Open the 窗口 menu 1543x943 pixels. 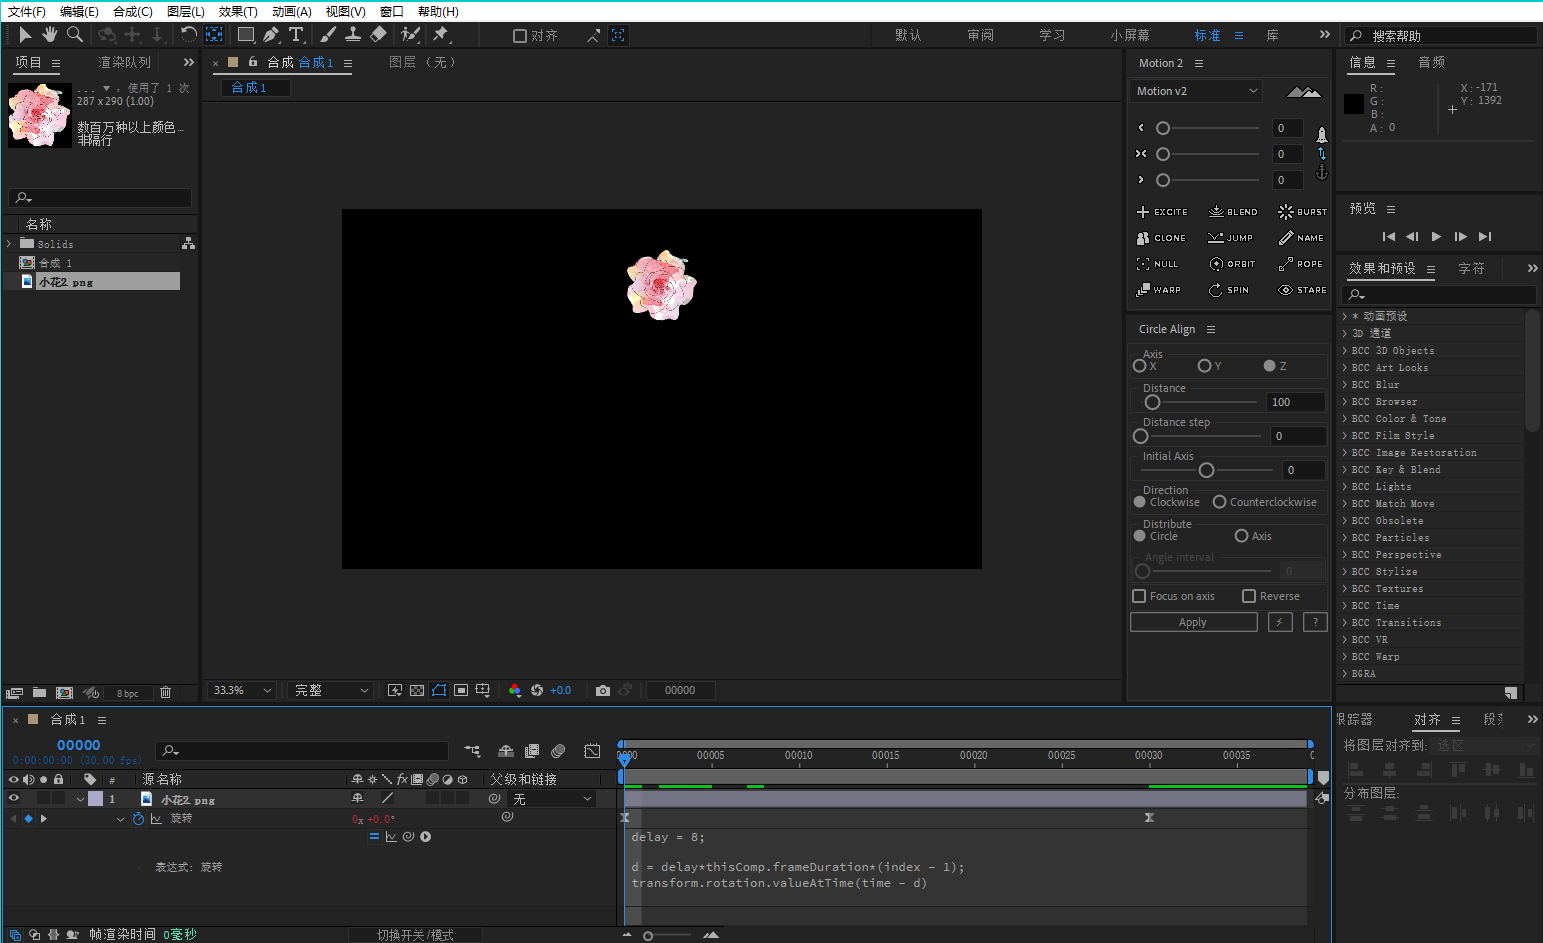tap(391, 11)
